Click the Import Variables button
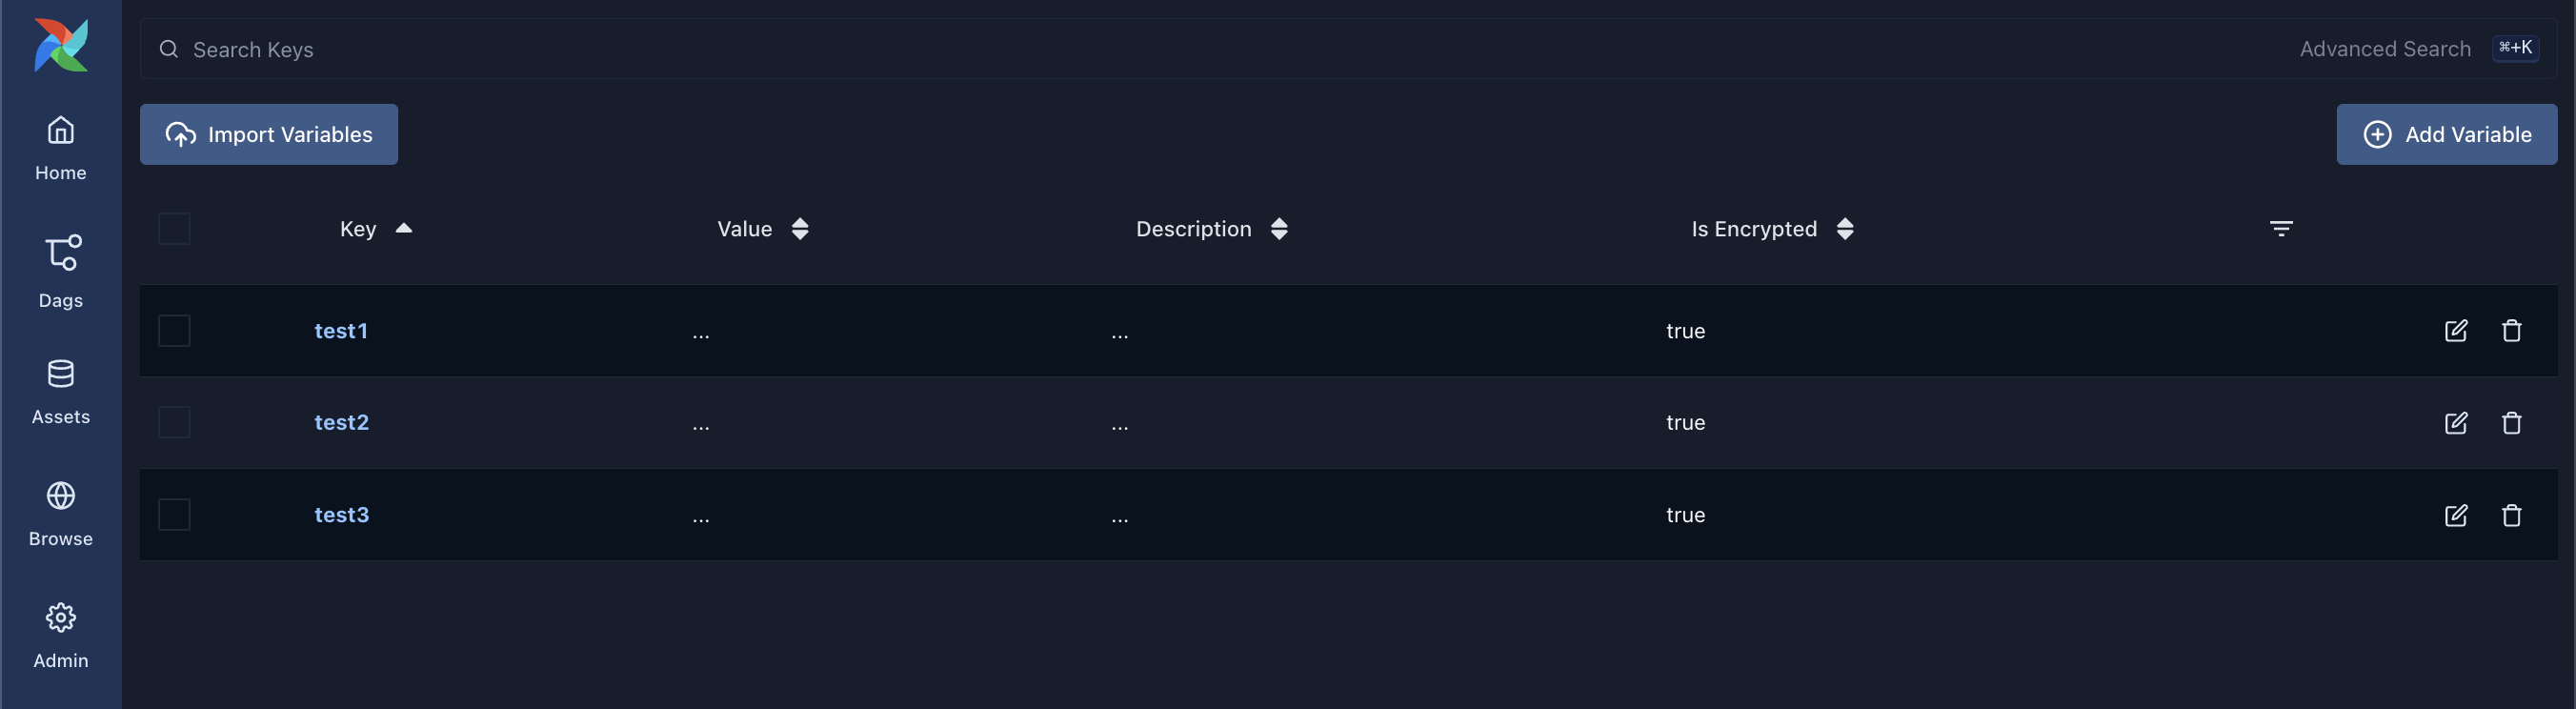The image size is (2576, 709). pos(269,134)
